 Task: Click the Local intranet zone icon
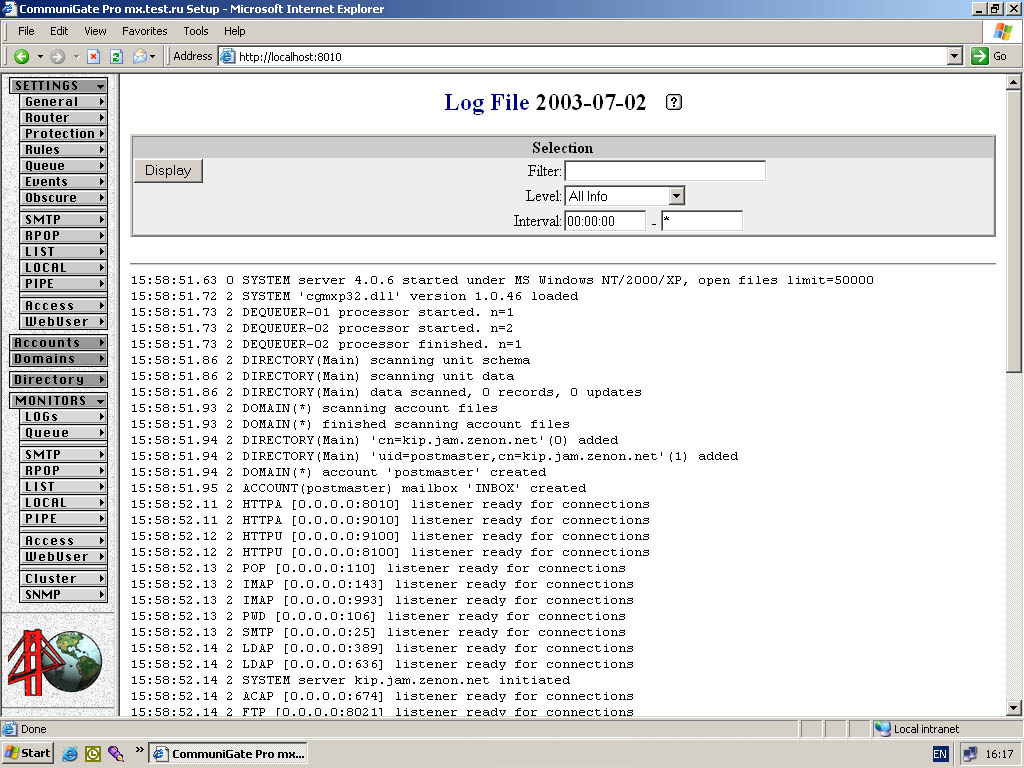(x=882, y=729)
